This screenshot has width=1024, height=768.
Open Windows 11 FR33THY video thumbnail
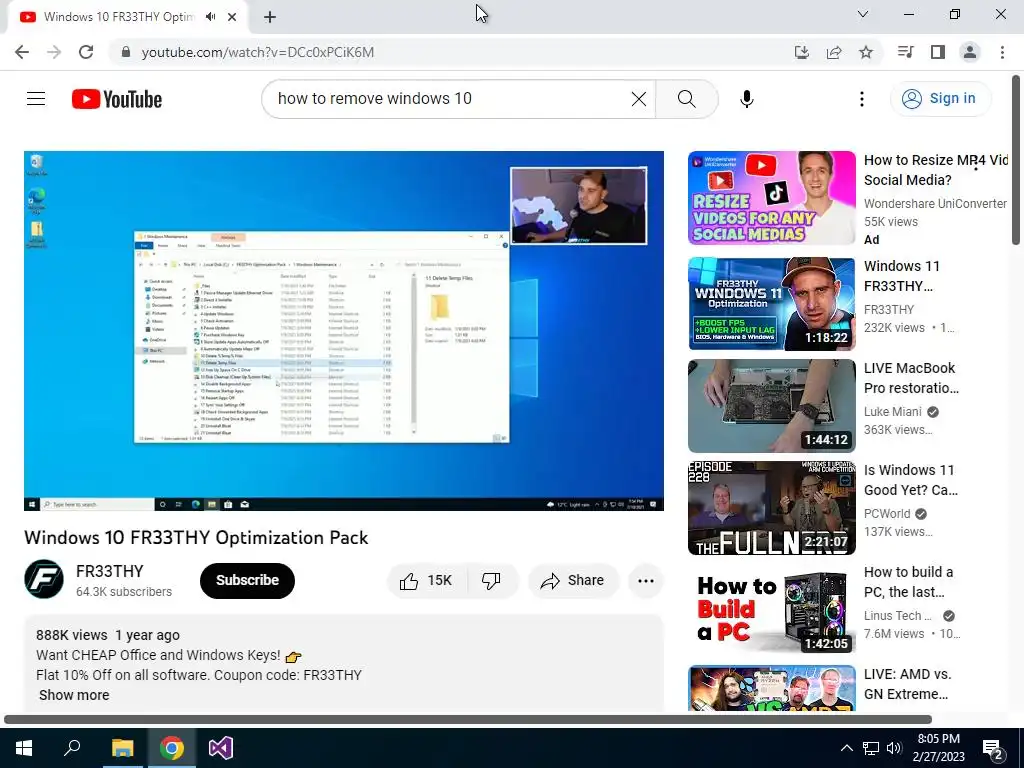[771, 304]
